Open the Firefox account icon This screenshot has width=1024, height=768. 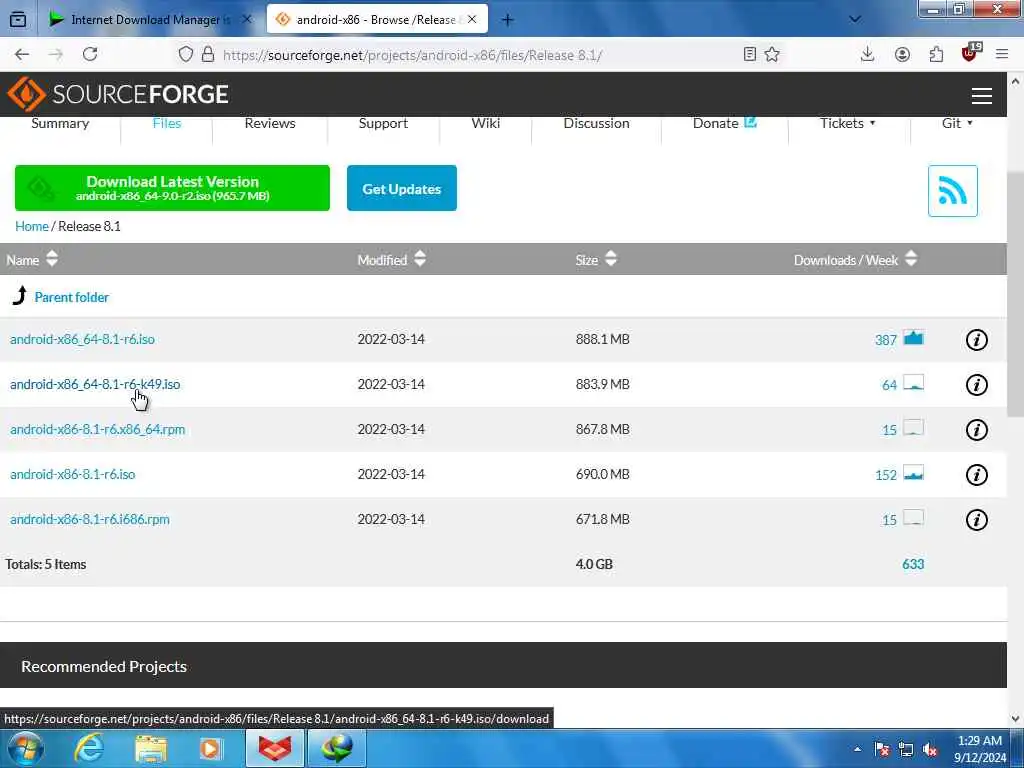click(902, 54)
